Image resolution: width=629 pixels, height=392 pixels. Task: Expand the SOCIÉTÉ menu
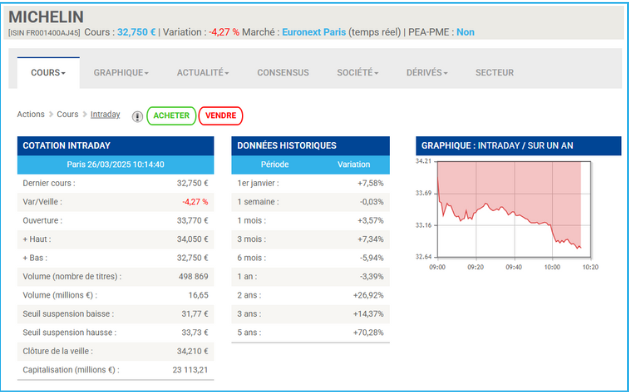pos(357,73)
